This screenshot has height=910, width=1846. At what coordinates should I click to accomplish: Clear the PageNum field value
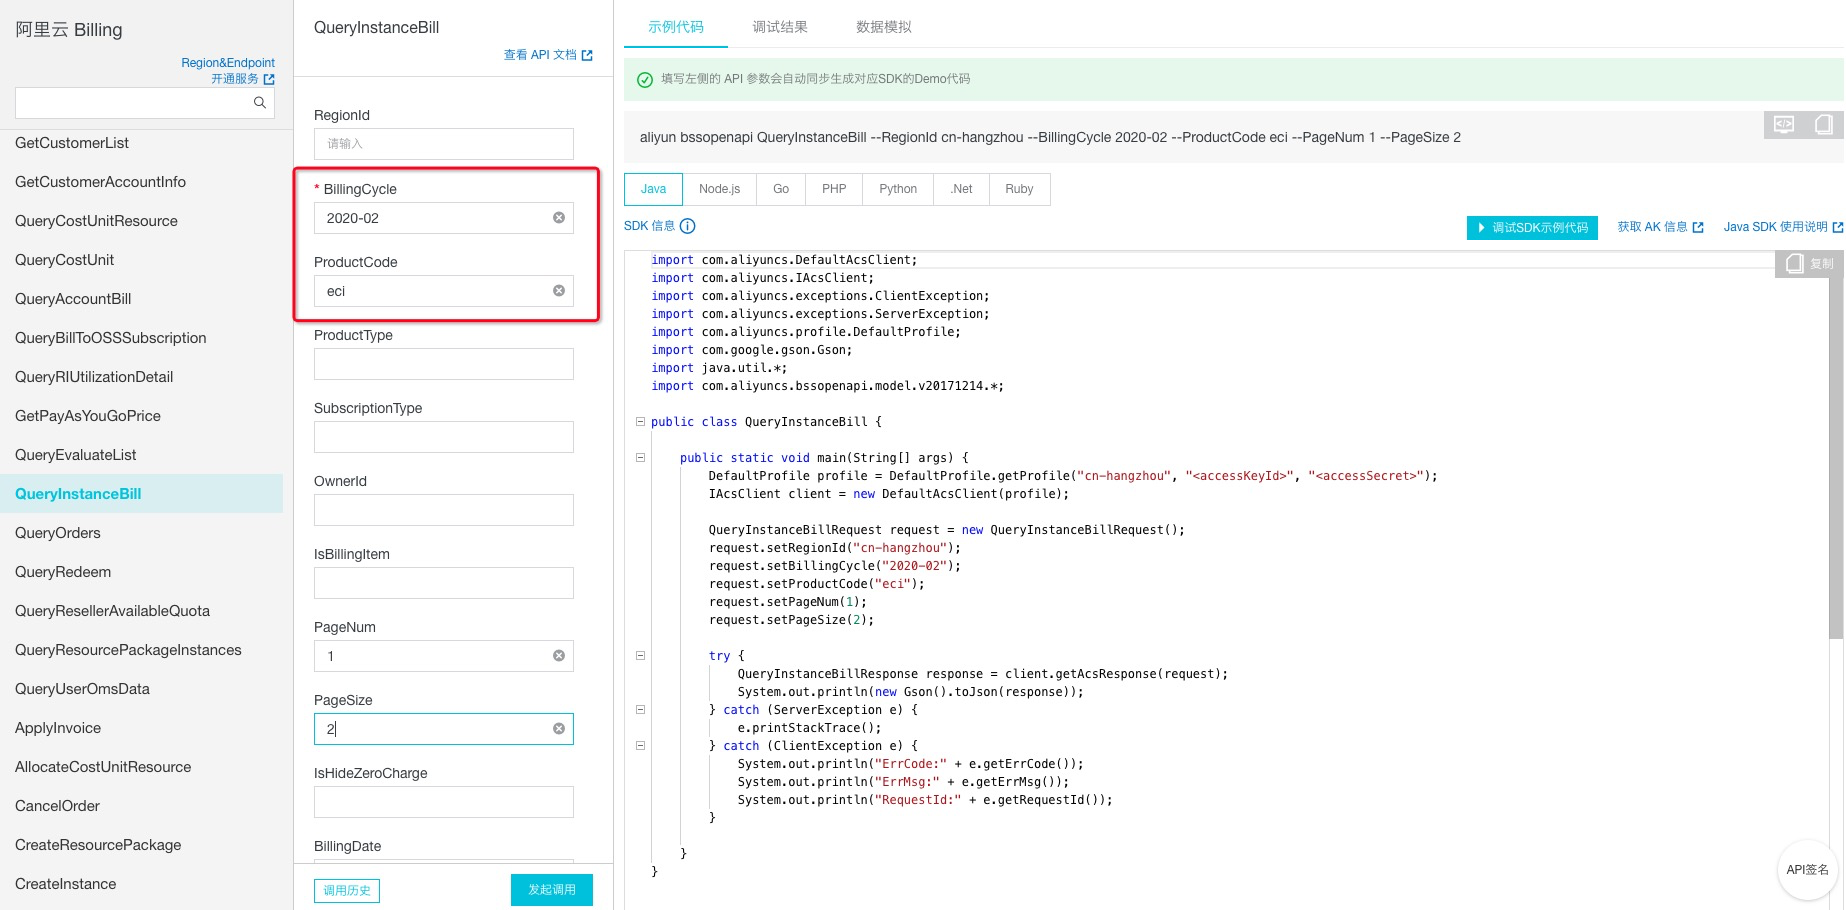coord(559,656)
